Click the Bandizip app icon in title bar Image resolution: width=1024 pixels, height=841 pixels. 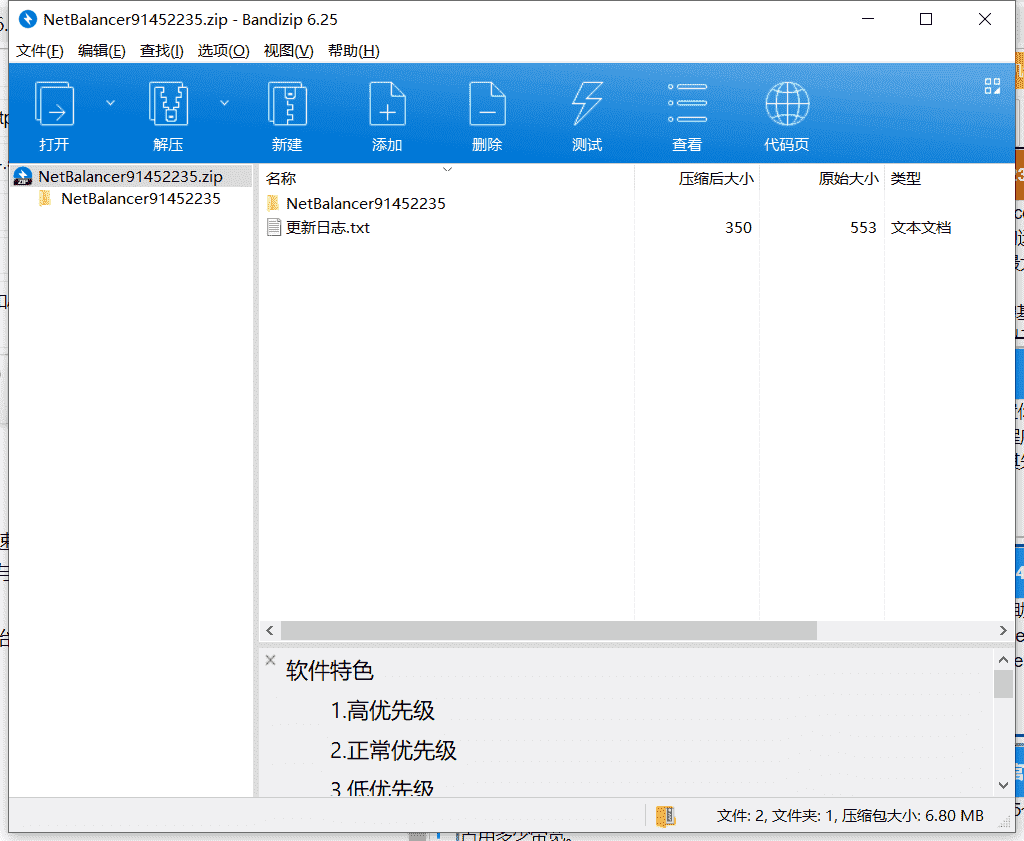click(x=27, y=20)
